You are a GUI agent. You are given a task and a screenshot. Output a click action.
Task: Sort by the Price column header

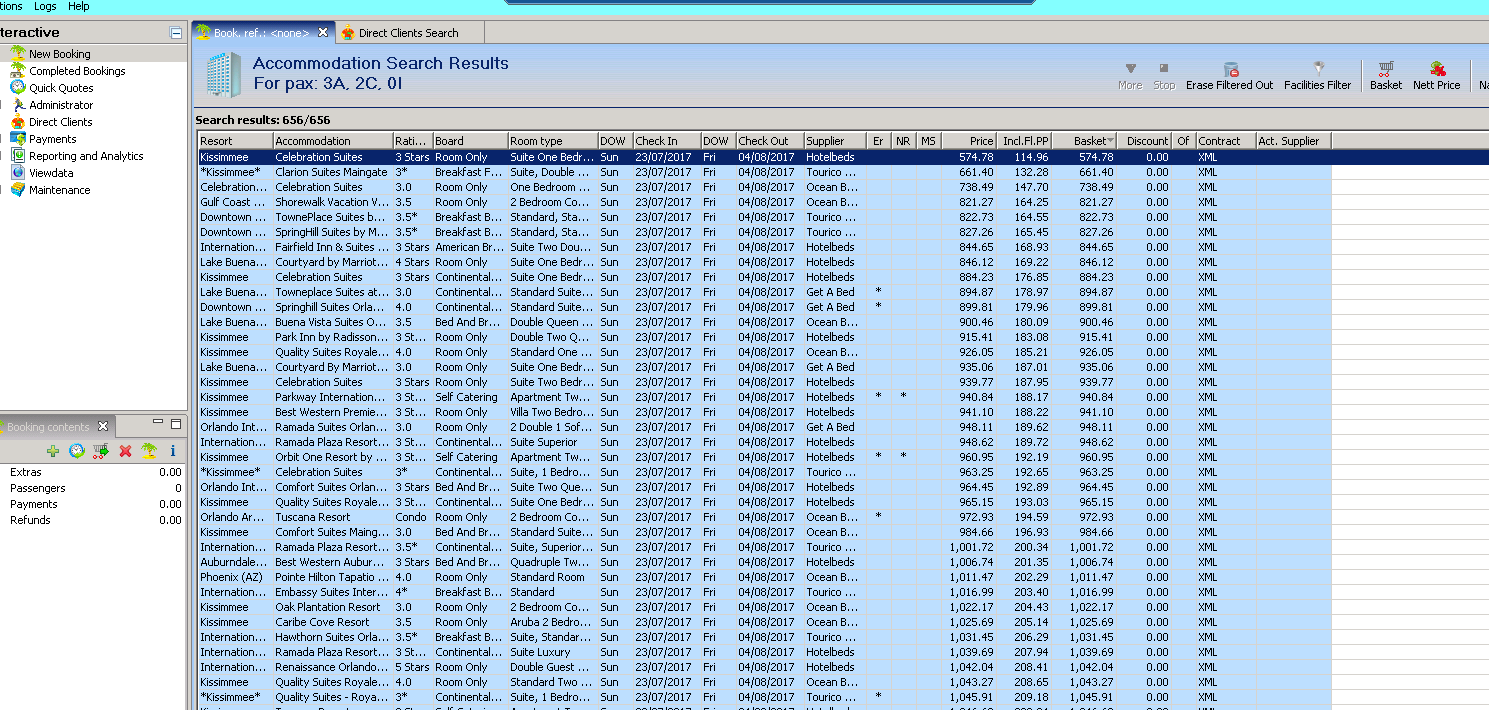click(x=970, y=141)
